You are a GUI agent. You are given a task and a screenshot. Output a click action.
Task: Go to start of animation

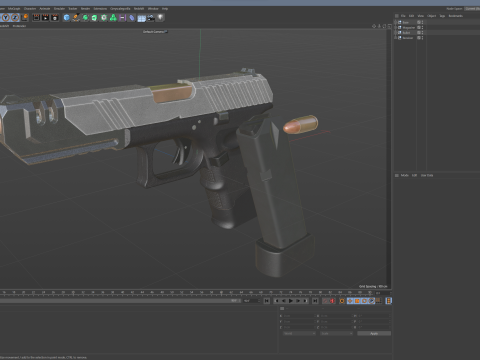(267, 301)
